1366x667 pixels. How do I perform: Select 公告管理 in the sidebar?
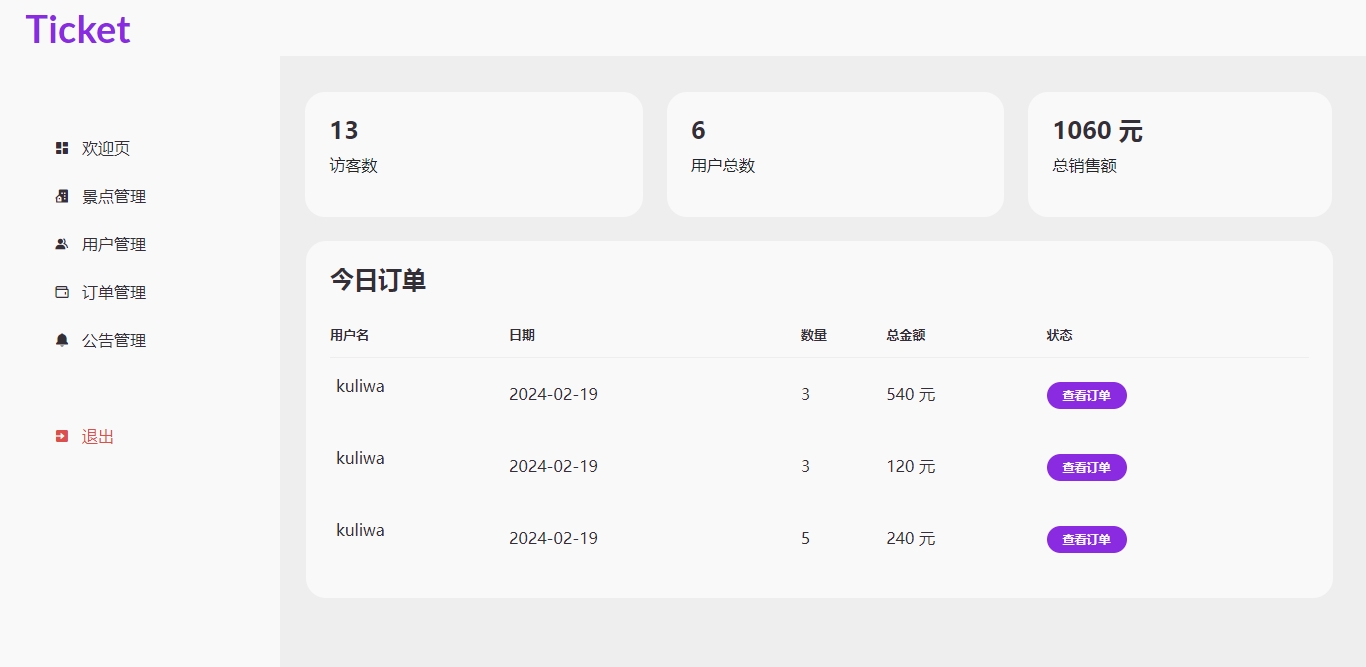pyautogui.click(x=114, y=340)
